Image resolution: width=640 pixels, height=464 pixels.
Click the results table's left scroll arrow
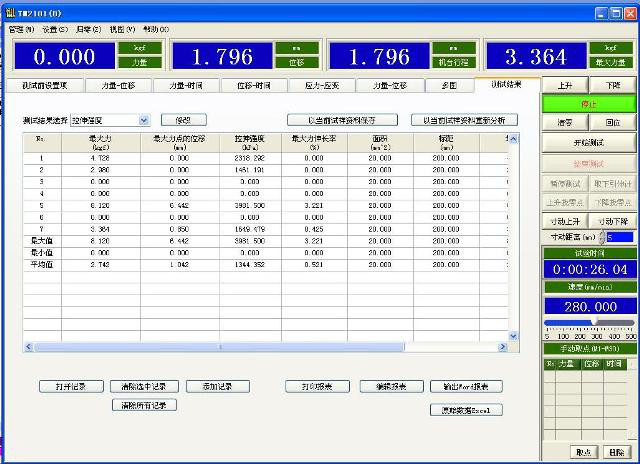28,347
